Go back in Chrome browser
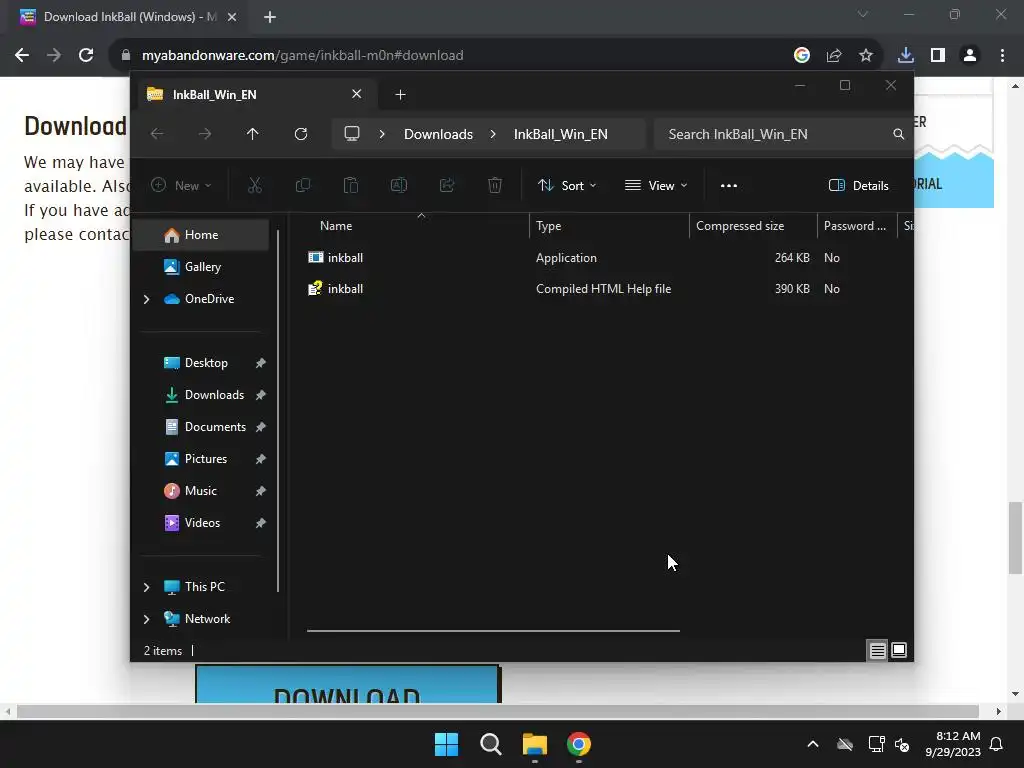The height and width of the screenshot is (768, 1024). click(22, 56)
